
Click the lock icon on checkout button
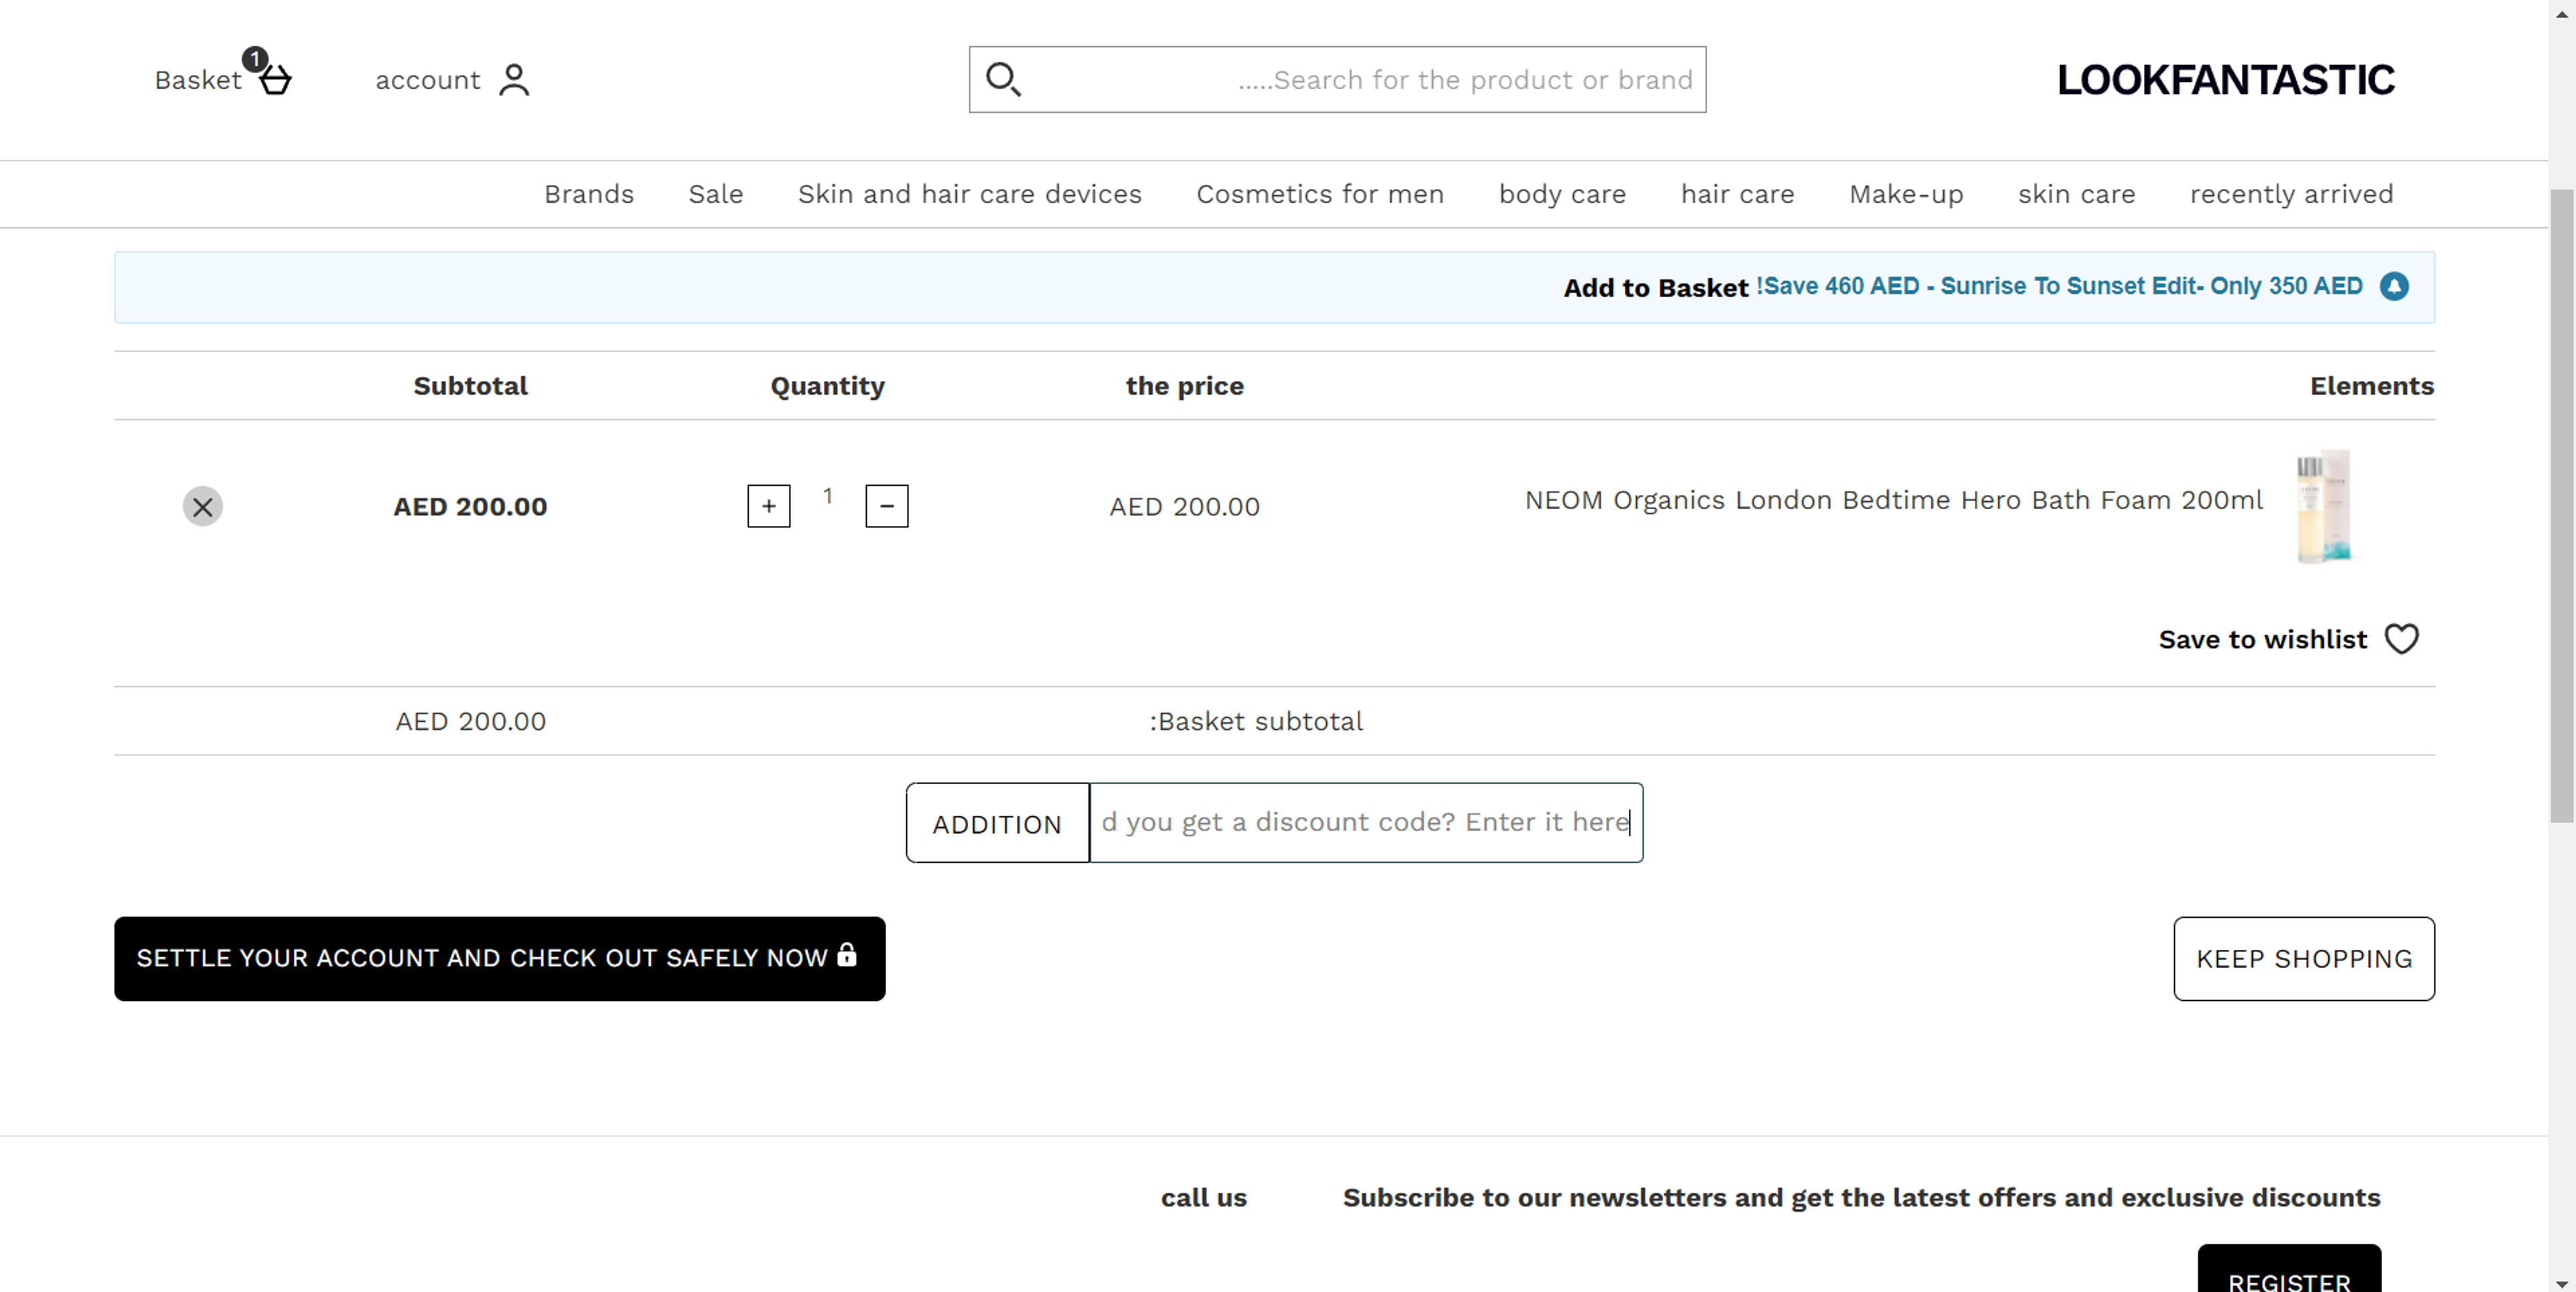pos(847,955)
